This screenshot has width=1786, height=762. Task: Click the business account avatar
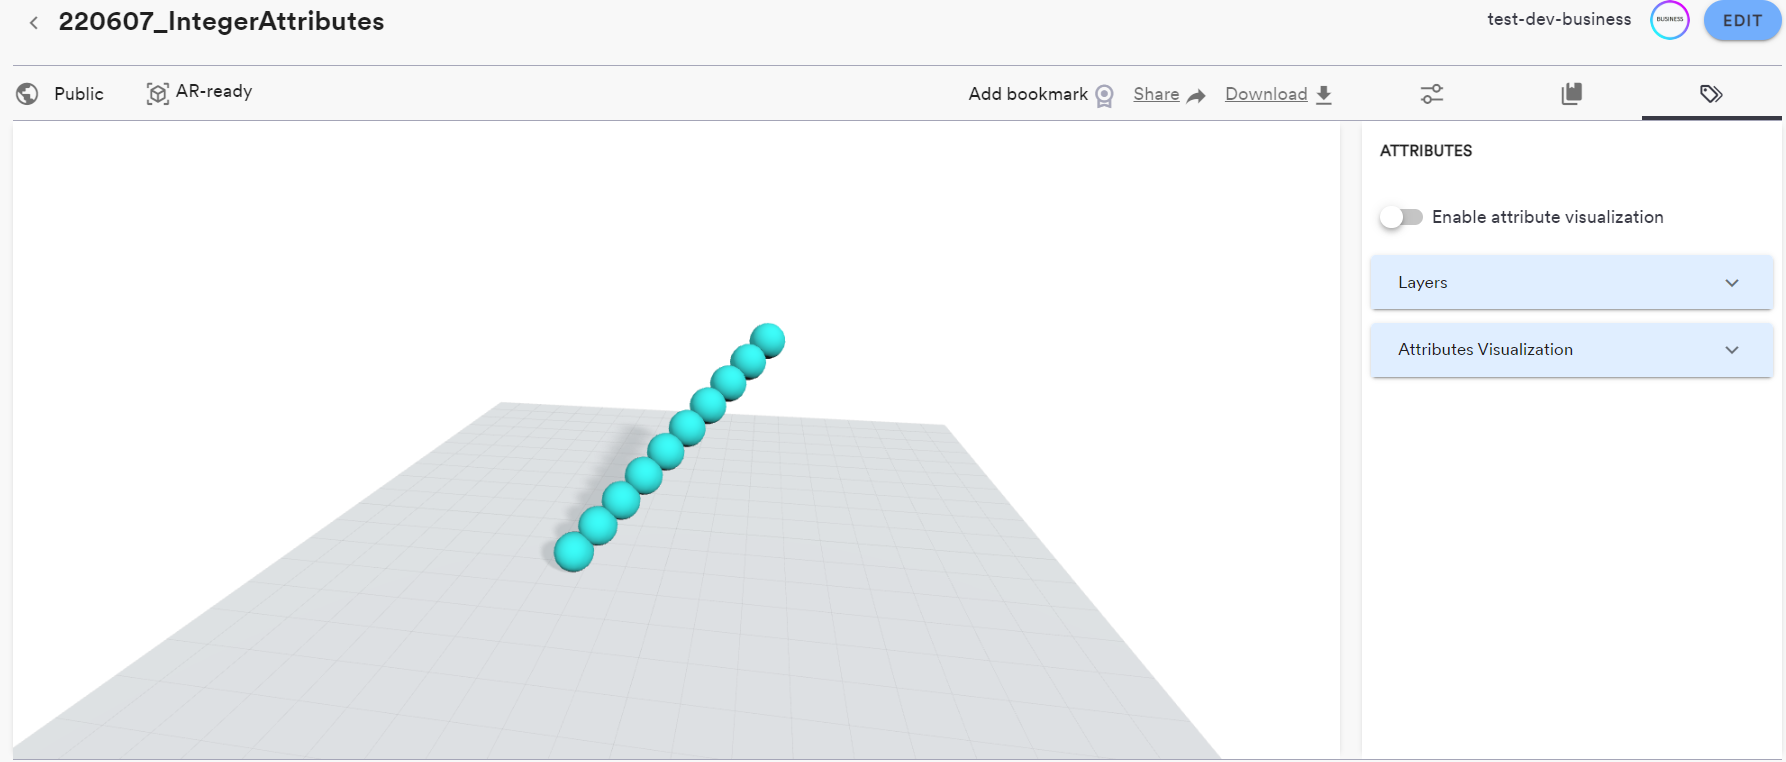click(x=1669, y=20)
